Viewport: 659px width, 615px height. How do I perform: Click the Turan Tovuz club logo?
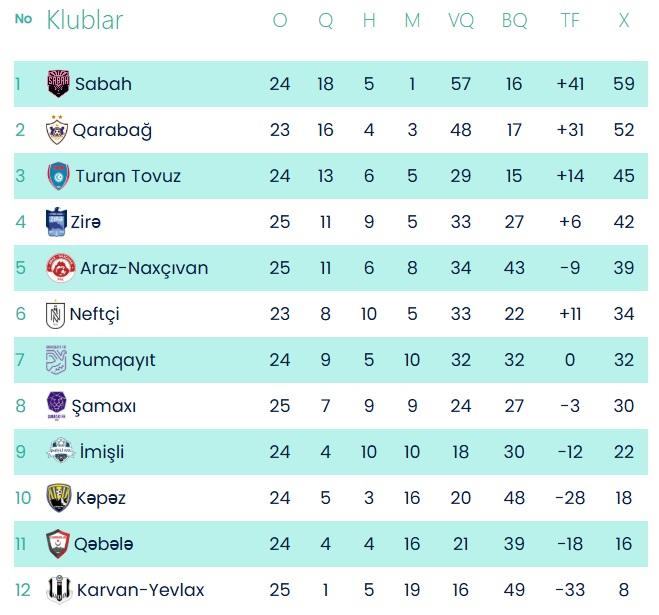point(58,176)
